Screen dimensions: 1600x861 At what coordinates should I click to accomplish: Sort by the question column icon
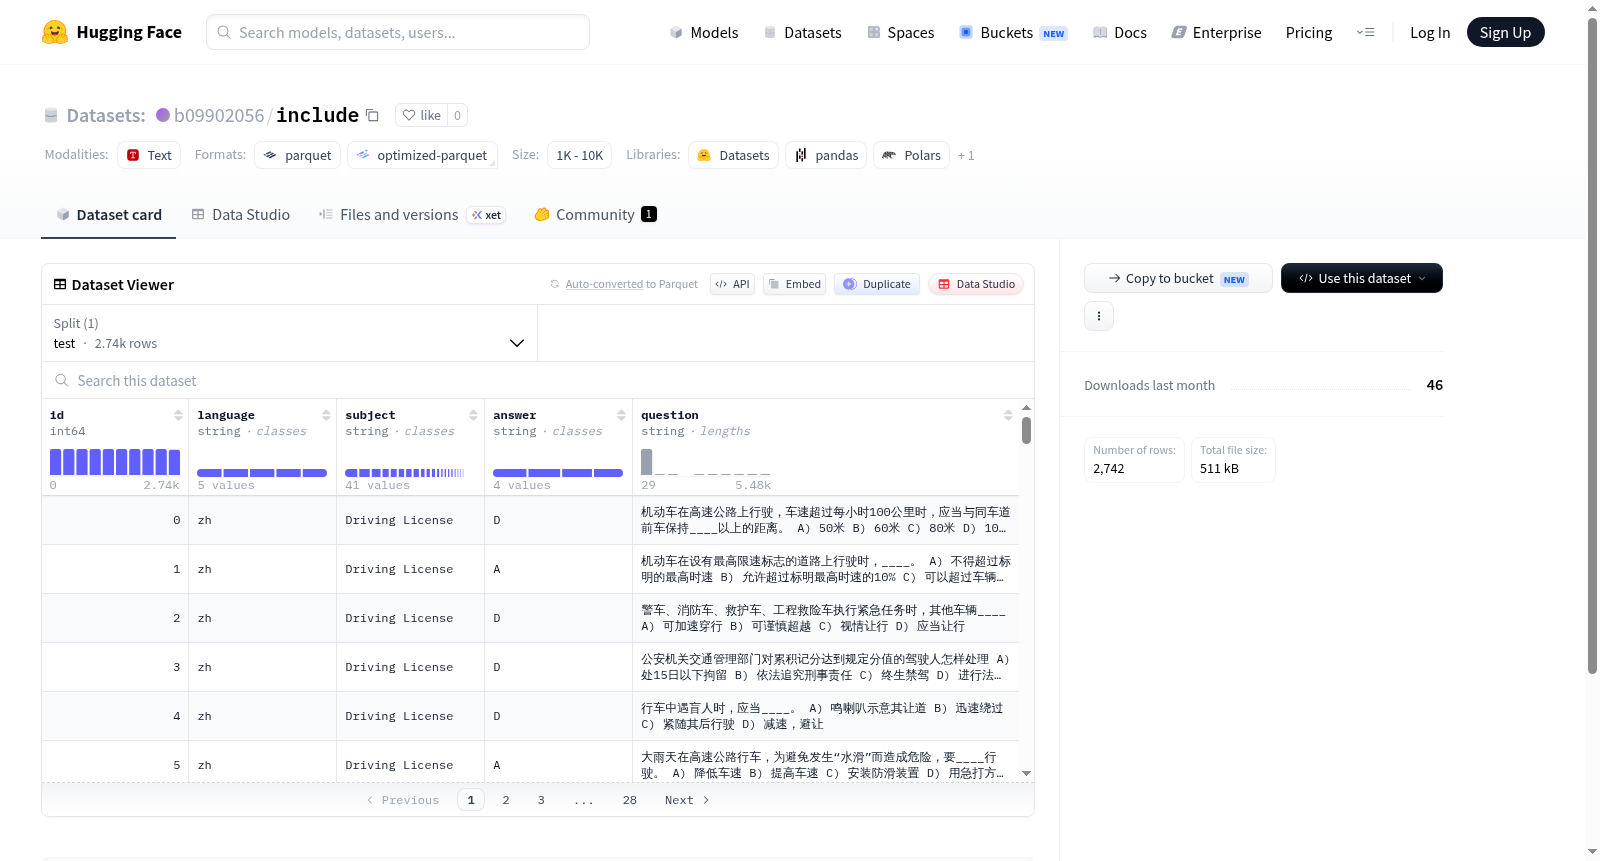(1008, 415)
